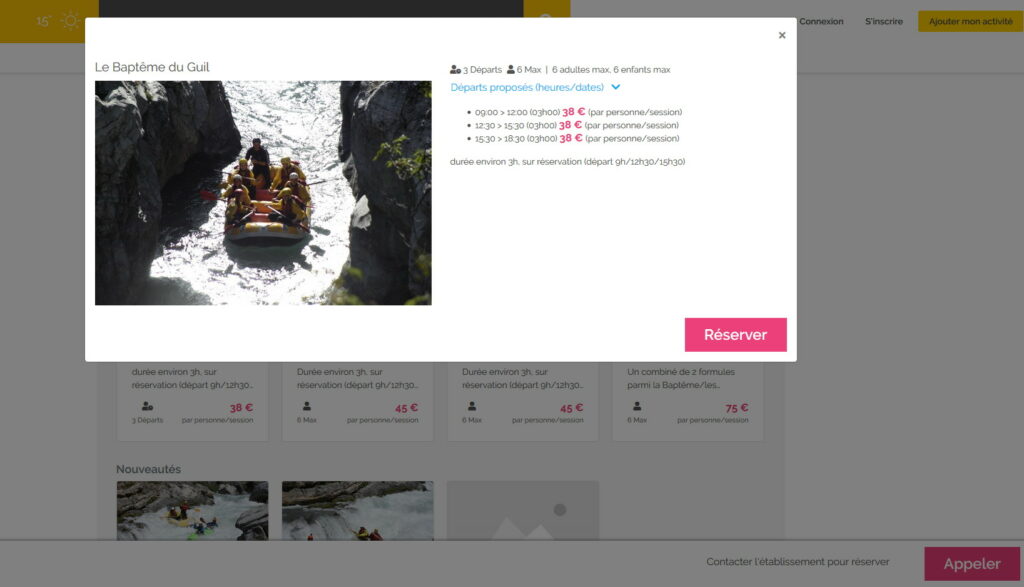
Task: Click the 38 € card's 3 Départs icon
Action: [148, 406]
